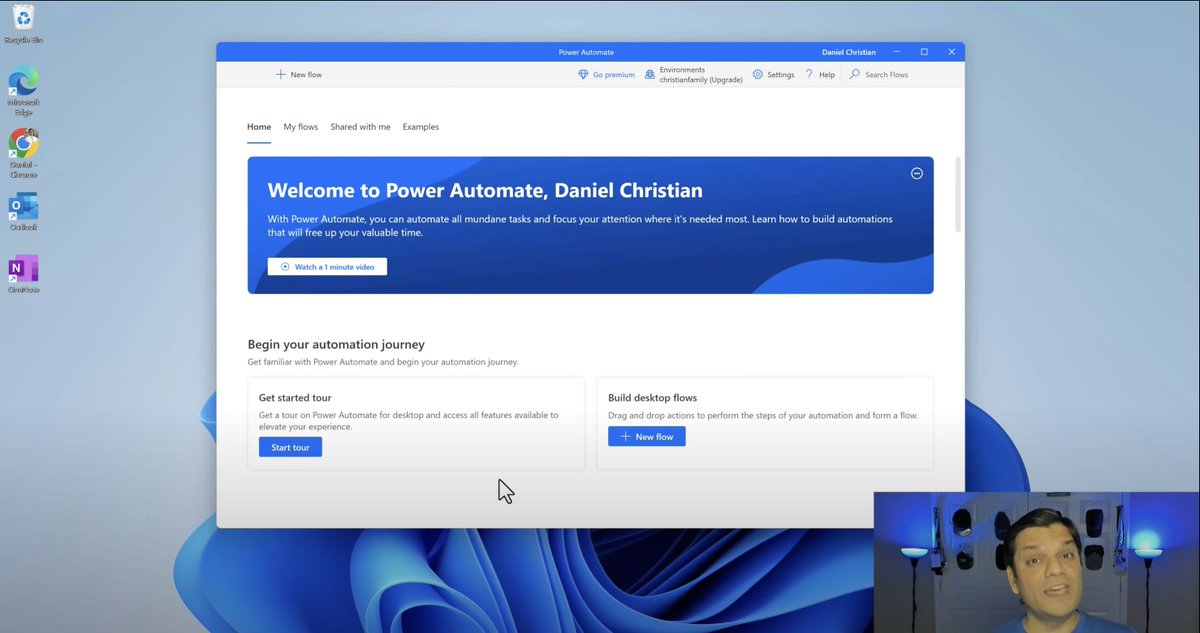Launch Microsoft Edge desktop shortcut
The image size is (1200, 633).
click(x=23, y=92)
